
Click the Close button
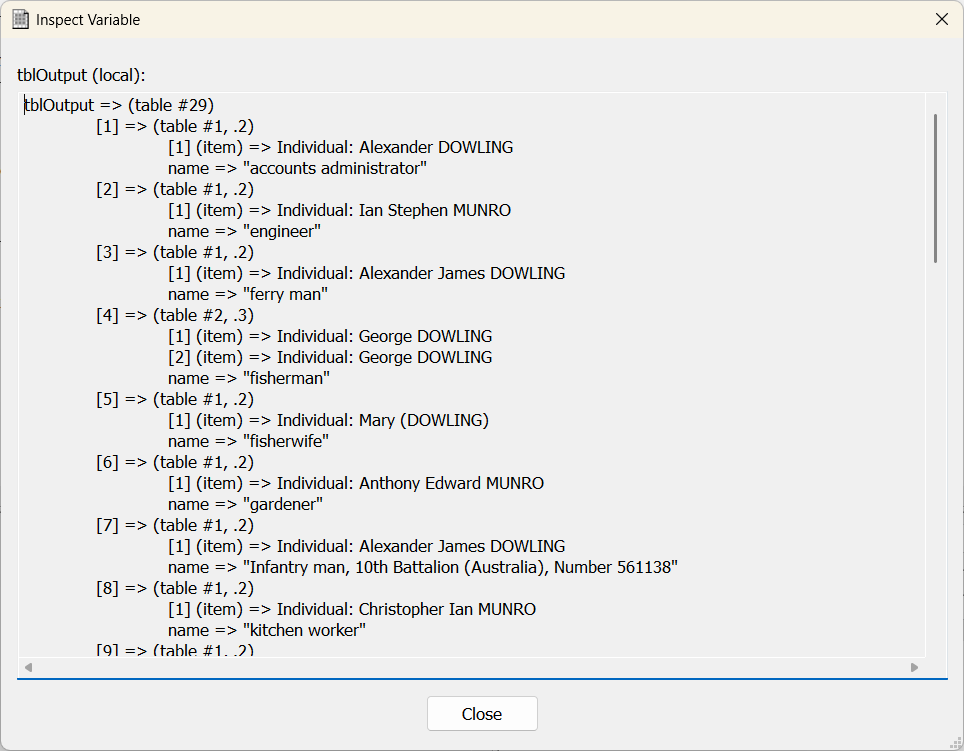click(482, 714)
